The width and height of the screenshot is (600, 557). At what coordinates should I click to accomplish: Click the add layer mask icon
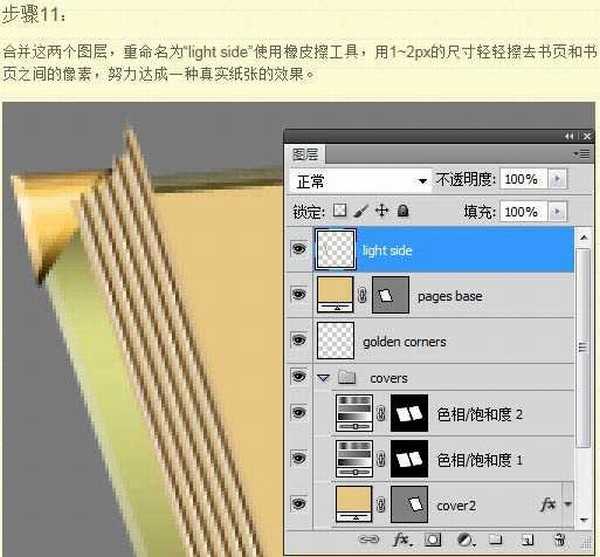pyautogui.click(x=433, y=540)
